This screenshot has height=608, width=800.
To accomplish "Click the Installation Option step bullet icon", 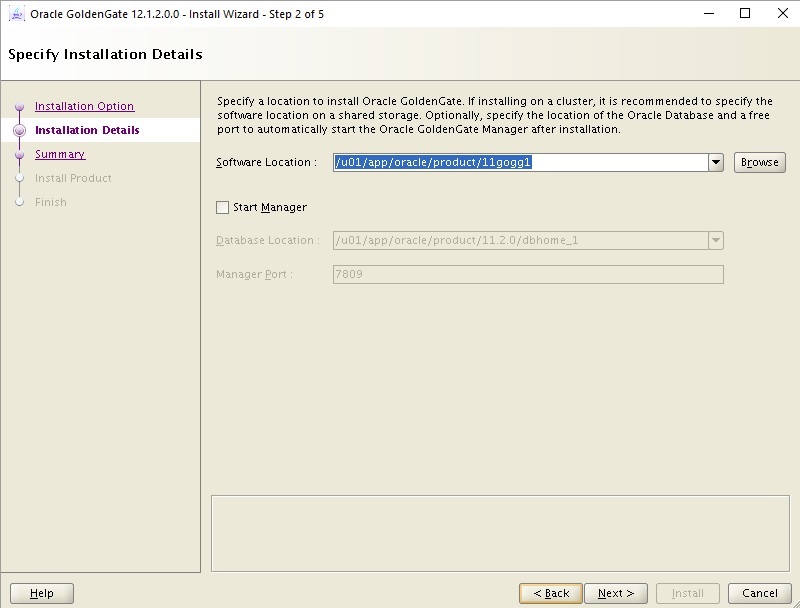I will [x=19, y=107].
